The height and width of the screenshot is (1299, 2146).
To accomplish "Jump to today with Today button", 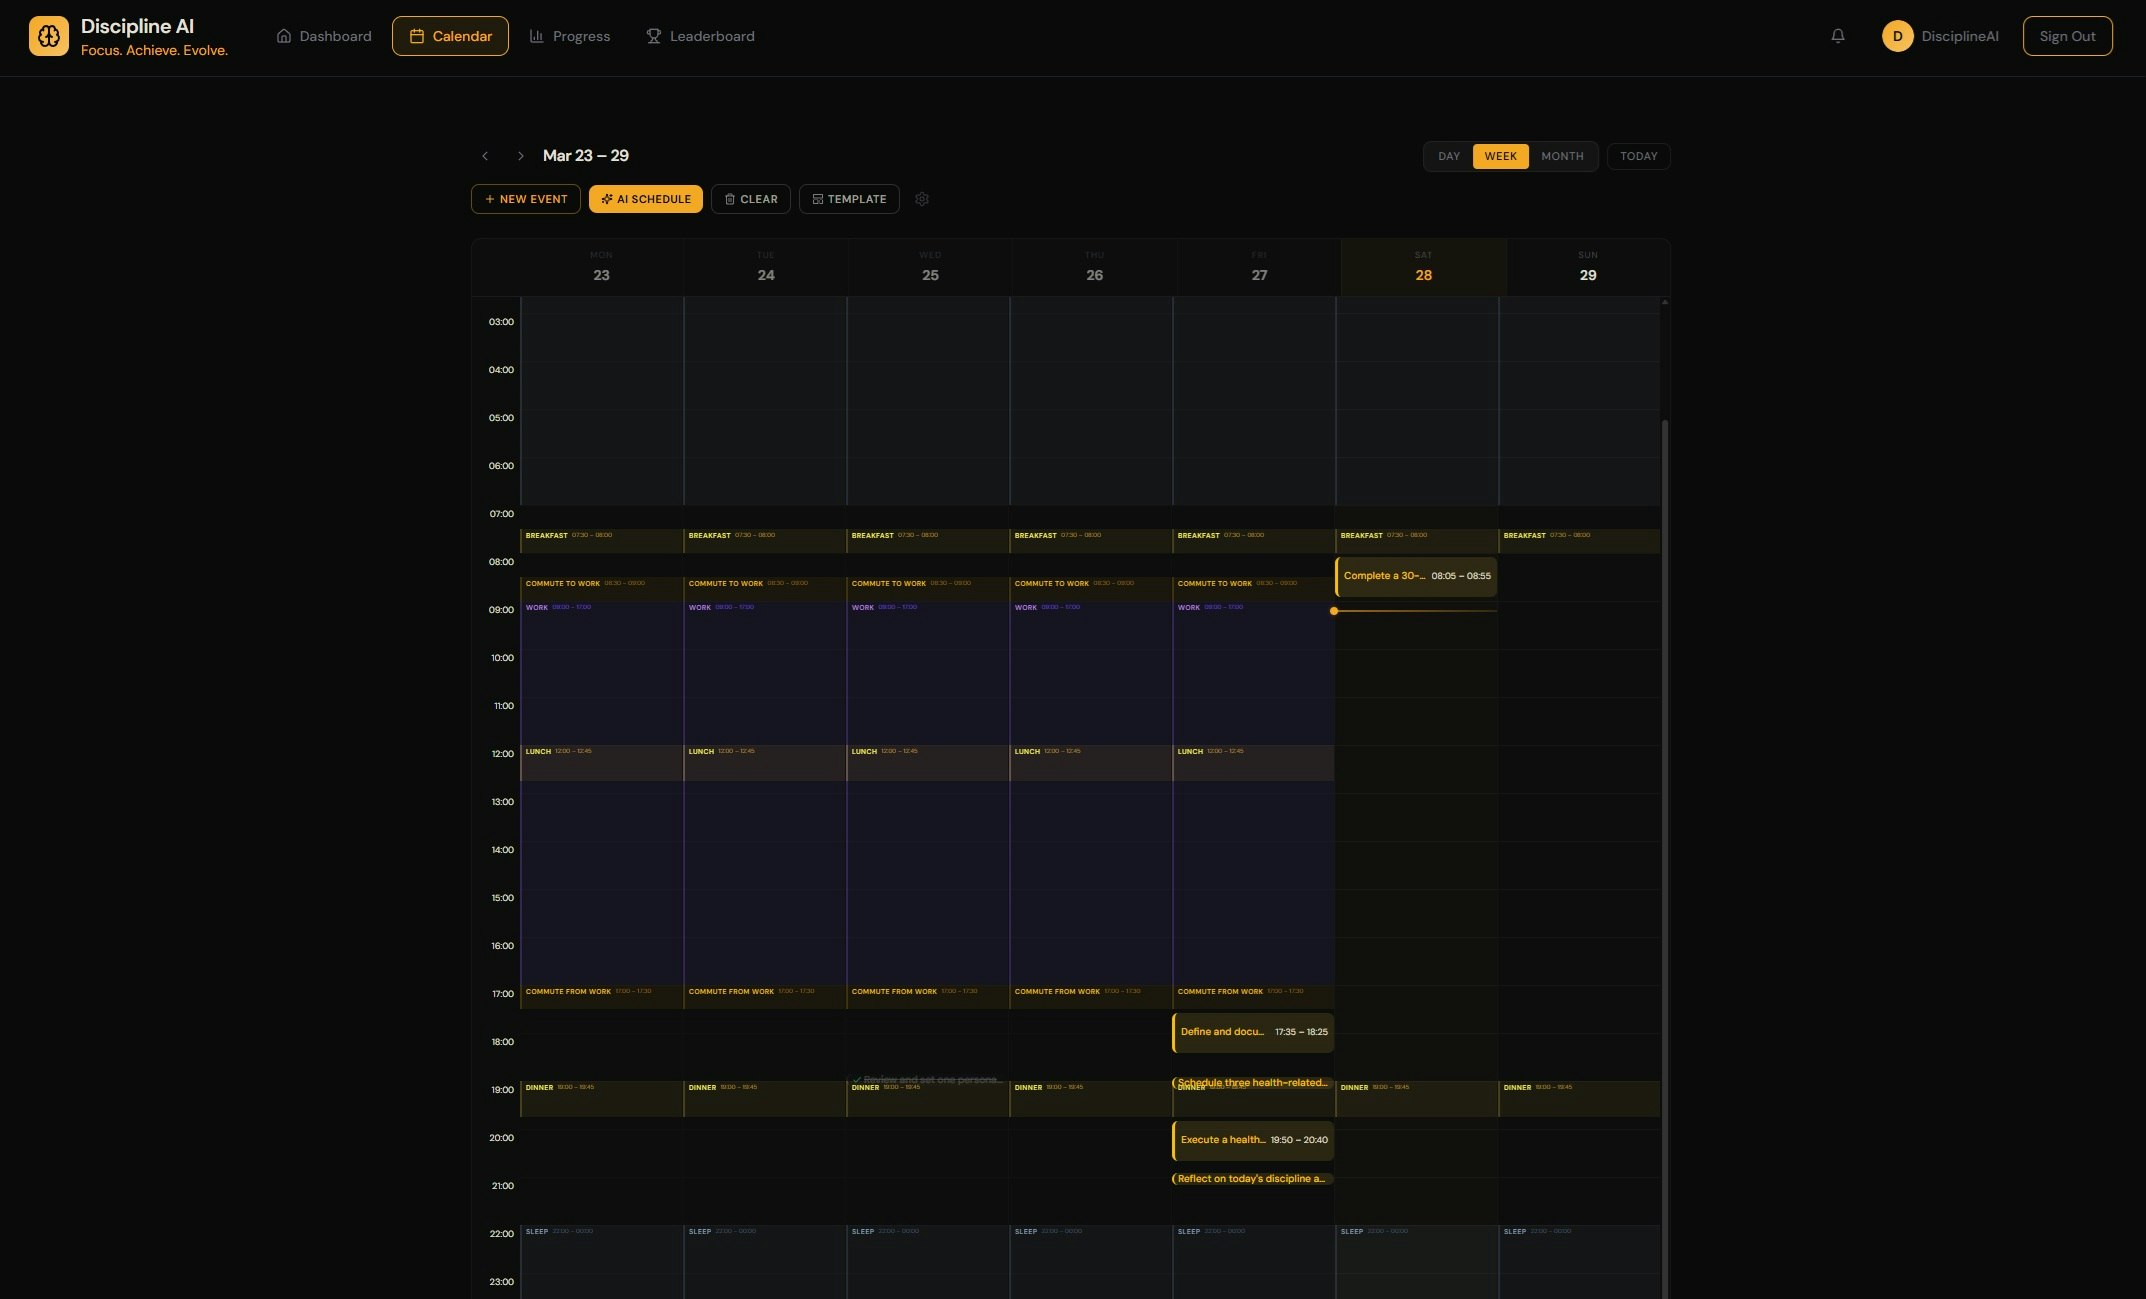I will click(1638, 156).
